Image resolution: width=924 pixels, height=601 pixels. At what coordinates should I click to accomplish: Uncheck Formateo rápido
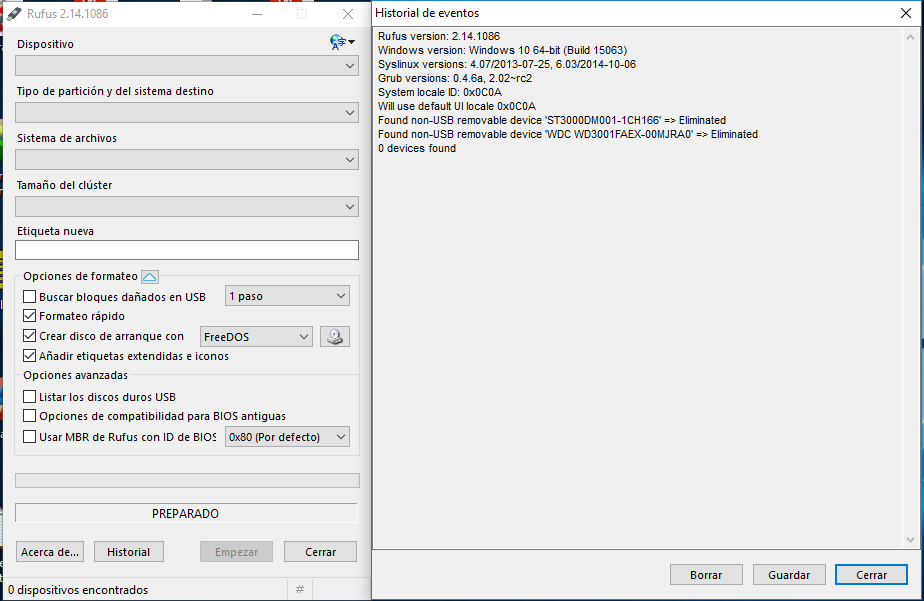(x=29, y=316)
